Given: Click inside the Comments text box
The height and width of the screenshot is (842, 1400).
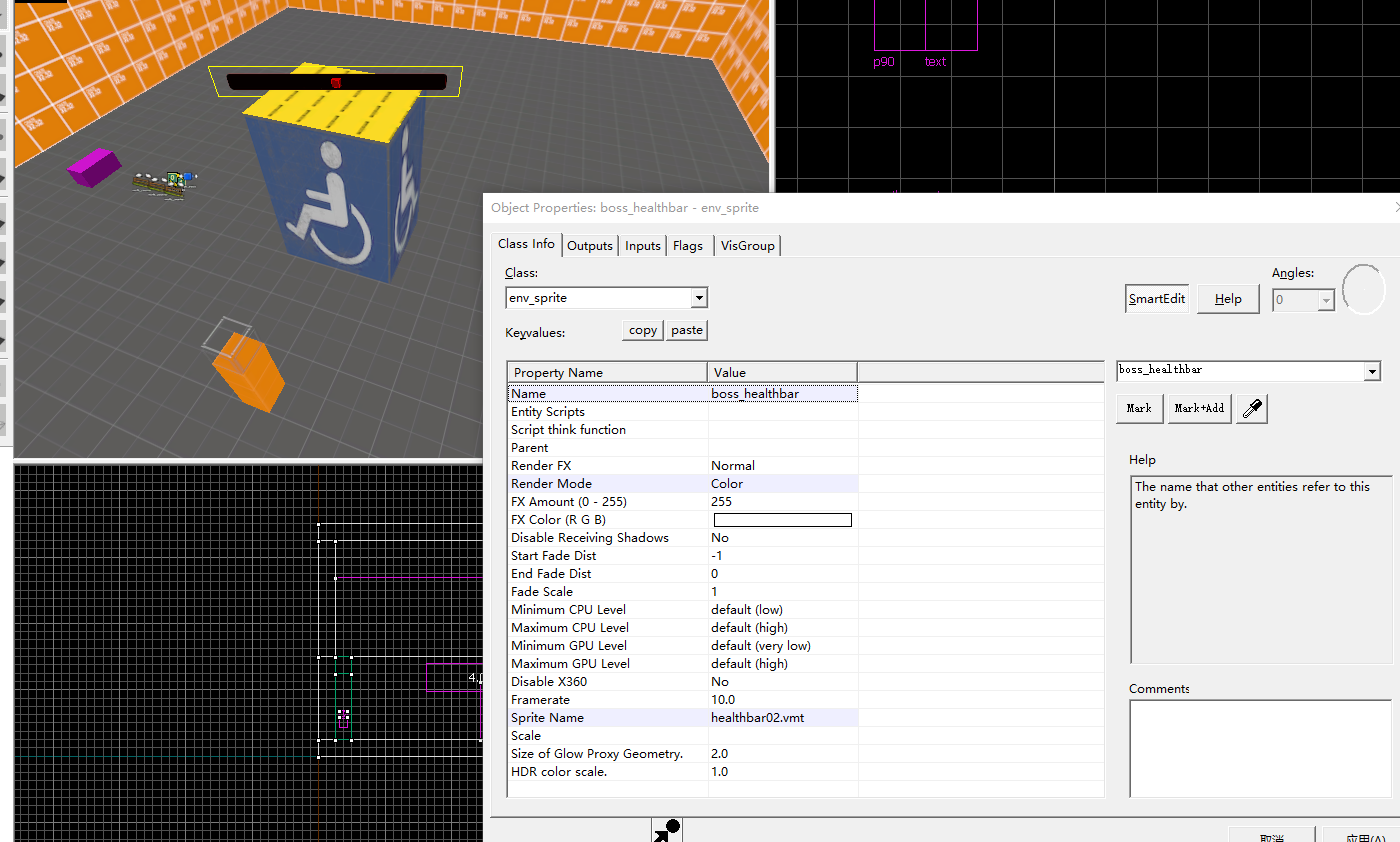Looking at the screenshot, I should (x=1260, y=748).
